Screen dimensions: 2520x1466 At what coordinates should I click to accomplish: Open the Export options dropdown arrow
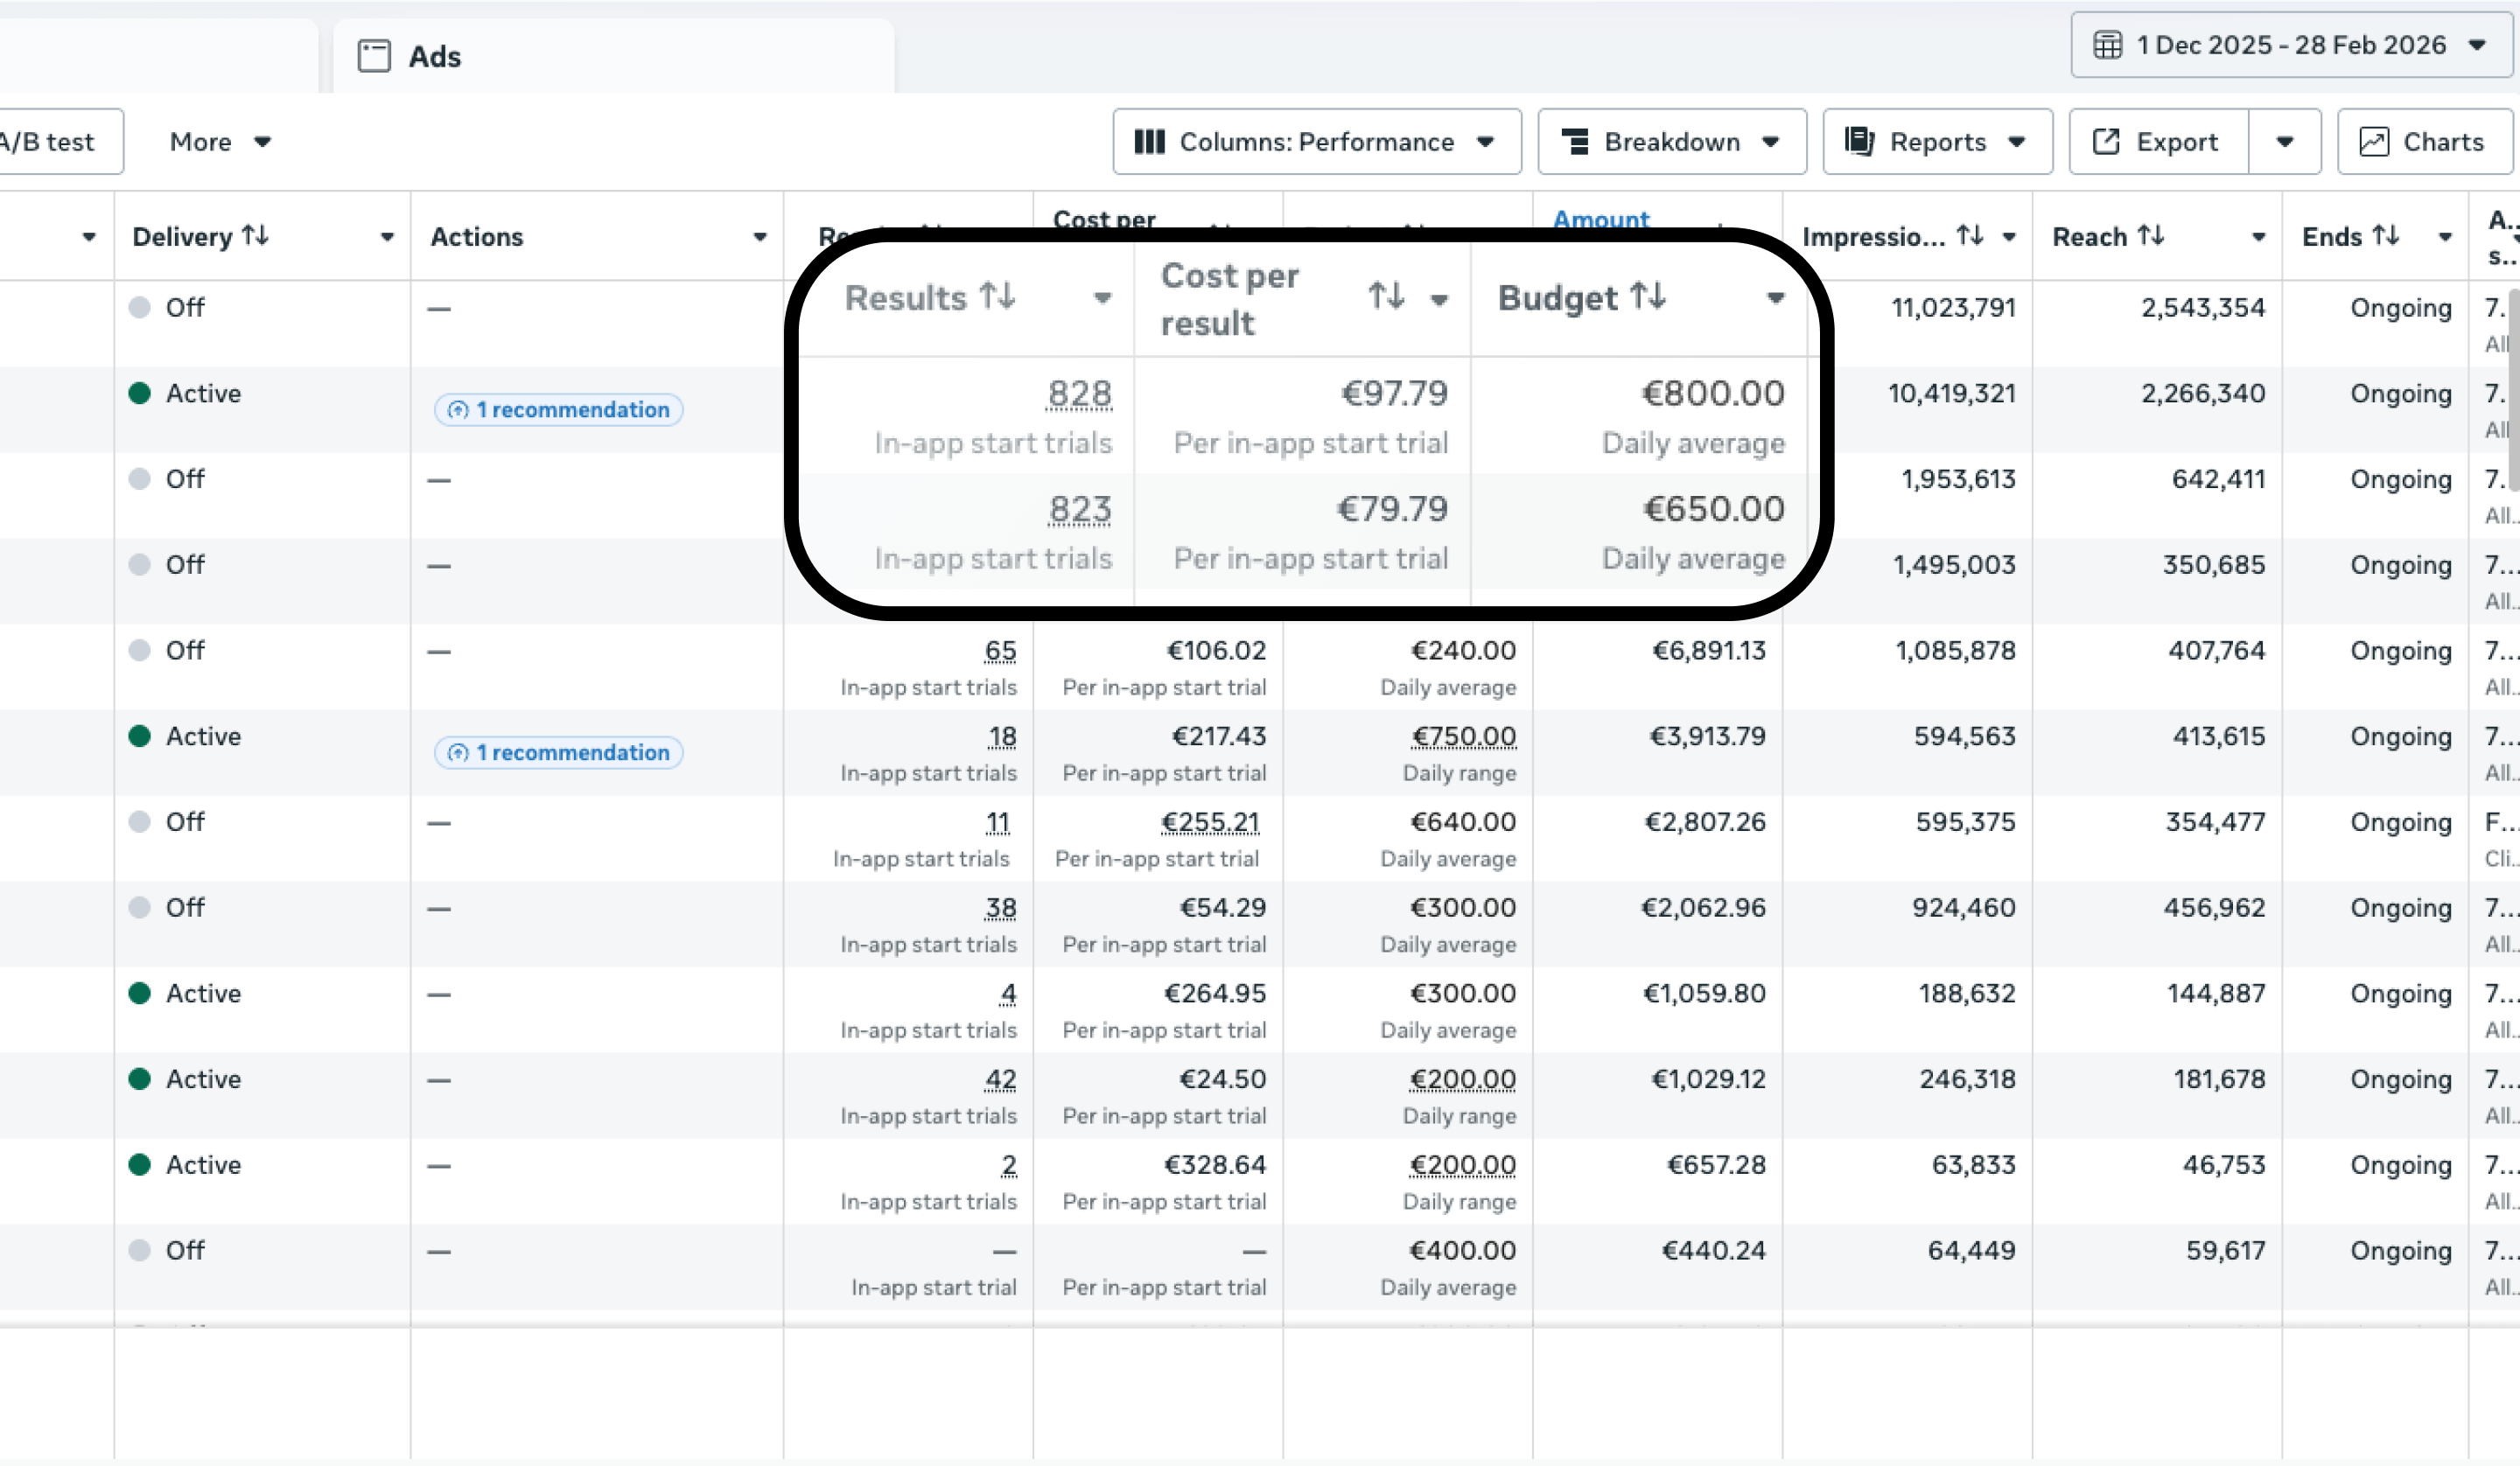point(2284,142)
